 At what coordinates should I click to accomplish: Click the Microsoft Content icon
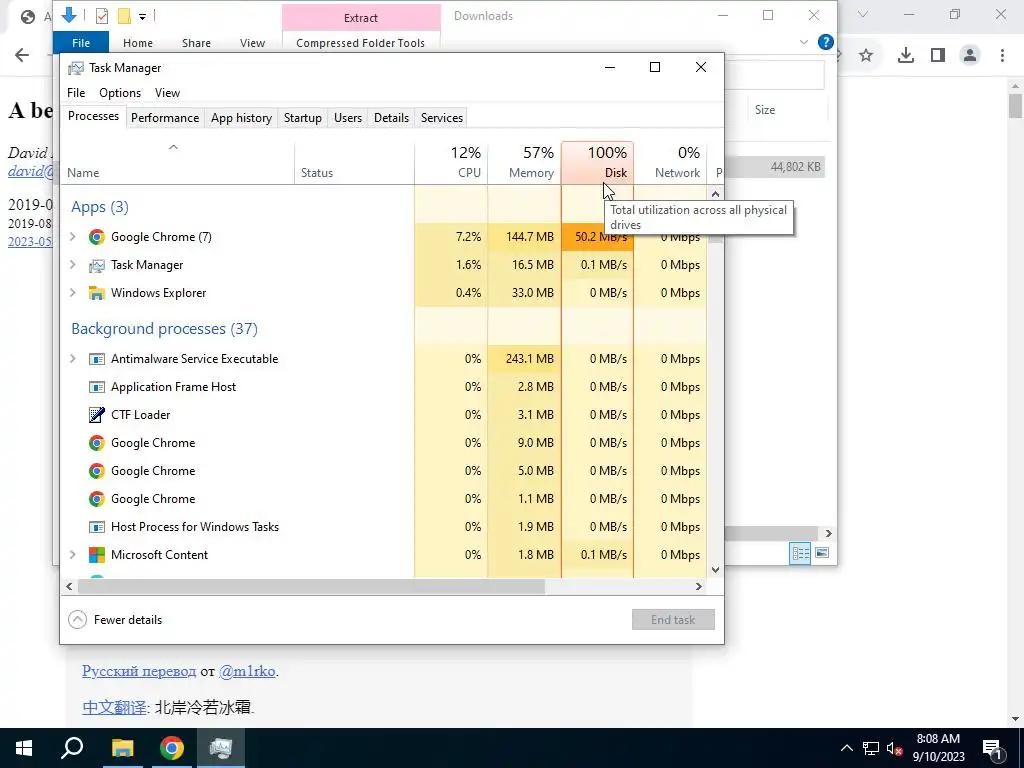[97, 555]
